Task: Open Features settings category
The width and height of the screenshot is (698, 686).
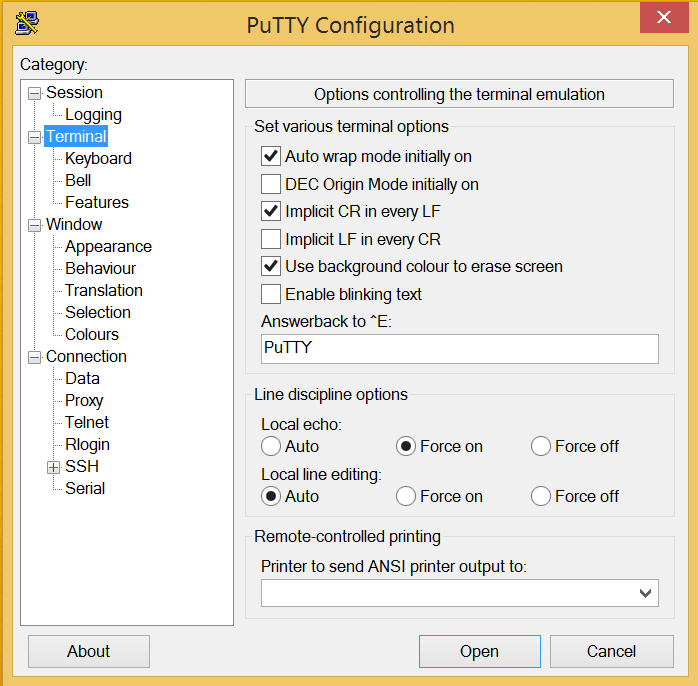Action: [97, 203]
